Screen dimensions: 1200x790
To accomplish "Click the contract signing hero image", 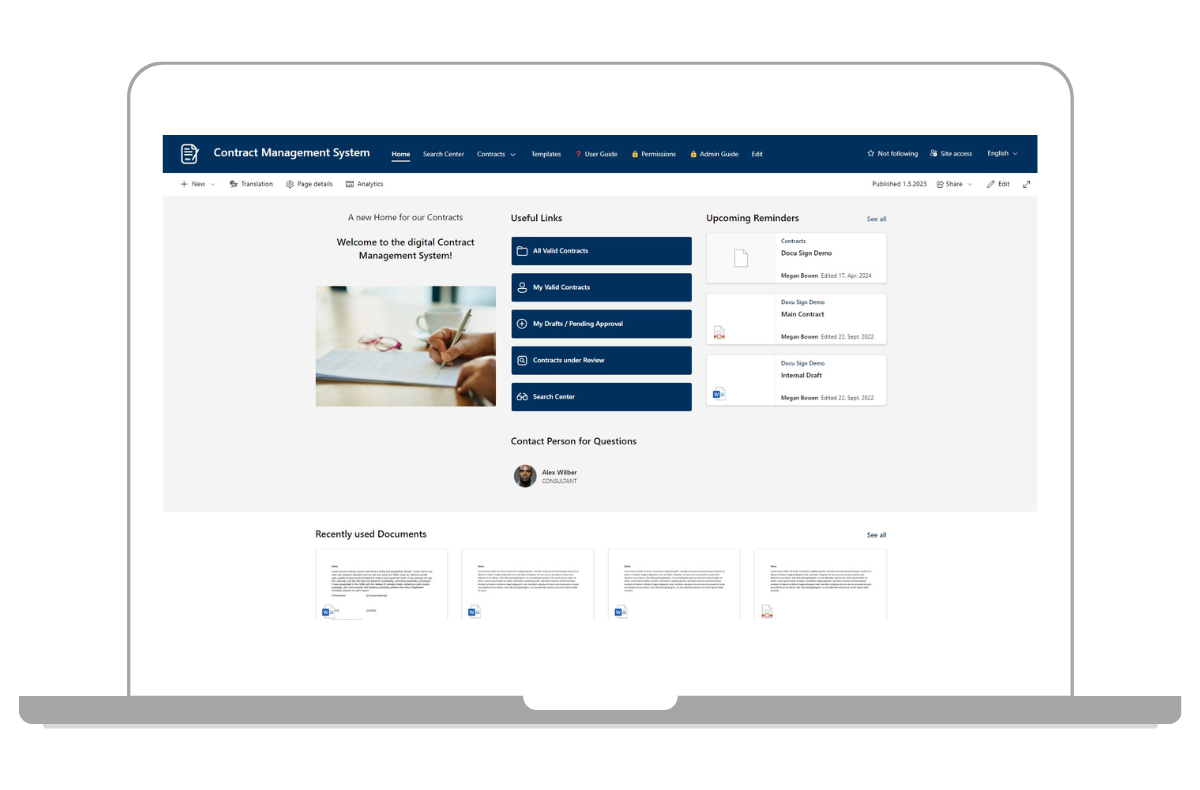I will pos(405,346).
